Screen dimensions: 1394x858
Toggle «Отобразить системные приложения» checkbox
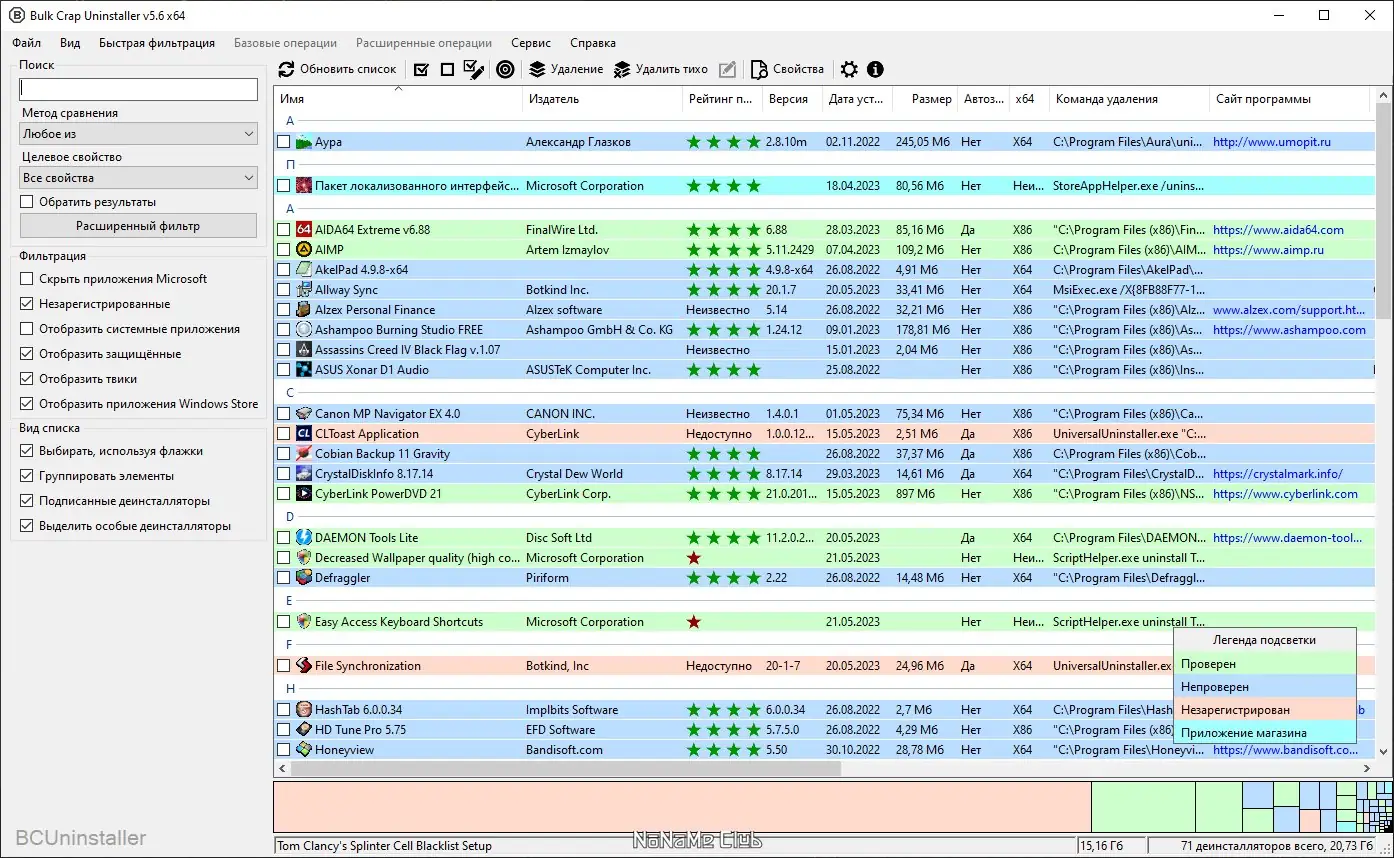[x=27, y=329]
